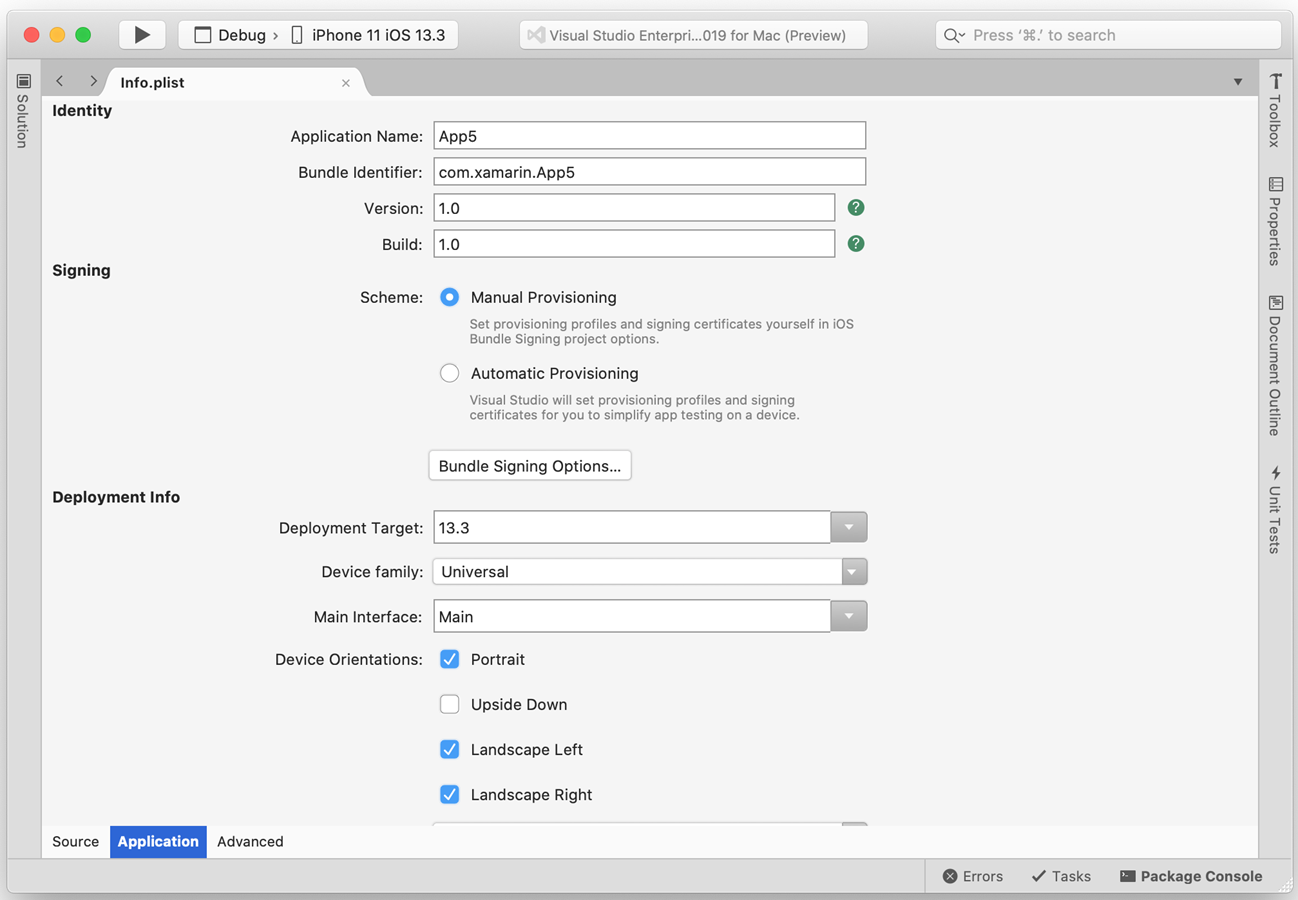The width and height of the screenshot is (1298, 900).
Task: Click the Bundle Signing Options button
Action: pos(530,466)
